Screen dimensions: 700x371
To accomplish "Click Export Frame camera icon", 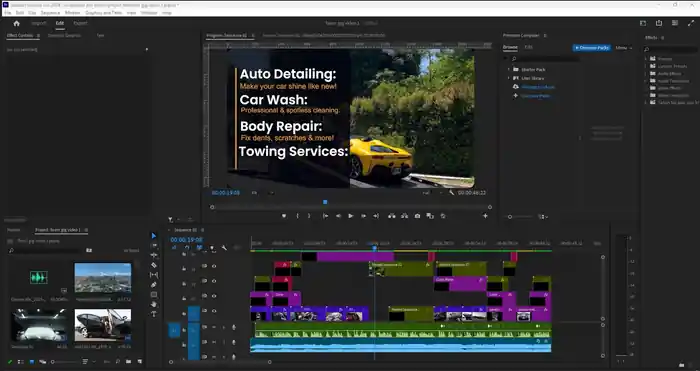I will point(417,216).
